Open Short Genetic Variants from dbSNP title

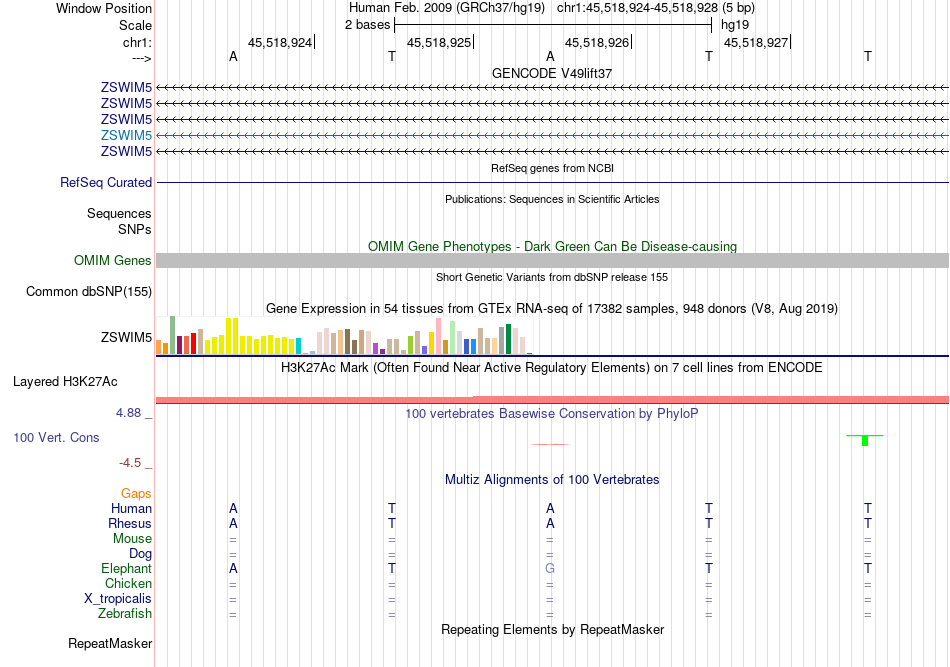[552, 277]
